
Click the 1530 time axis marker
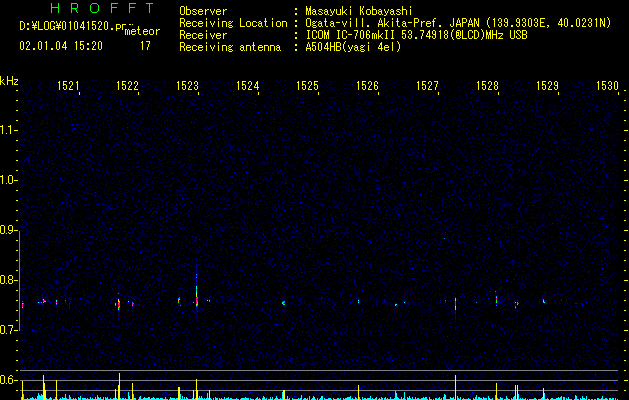pyautogui.click(x=607, y=86)
